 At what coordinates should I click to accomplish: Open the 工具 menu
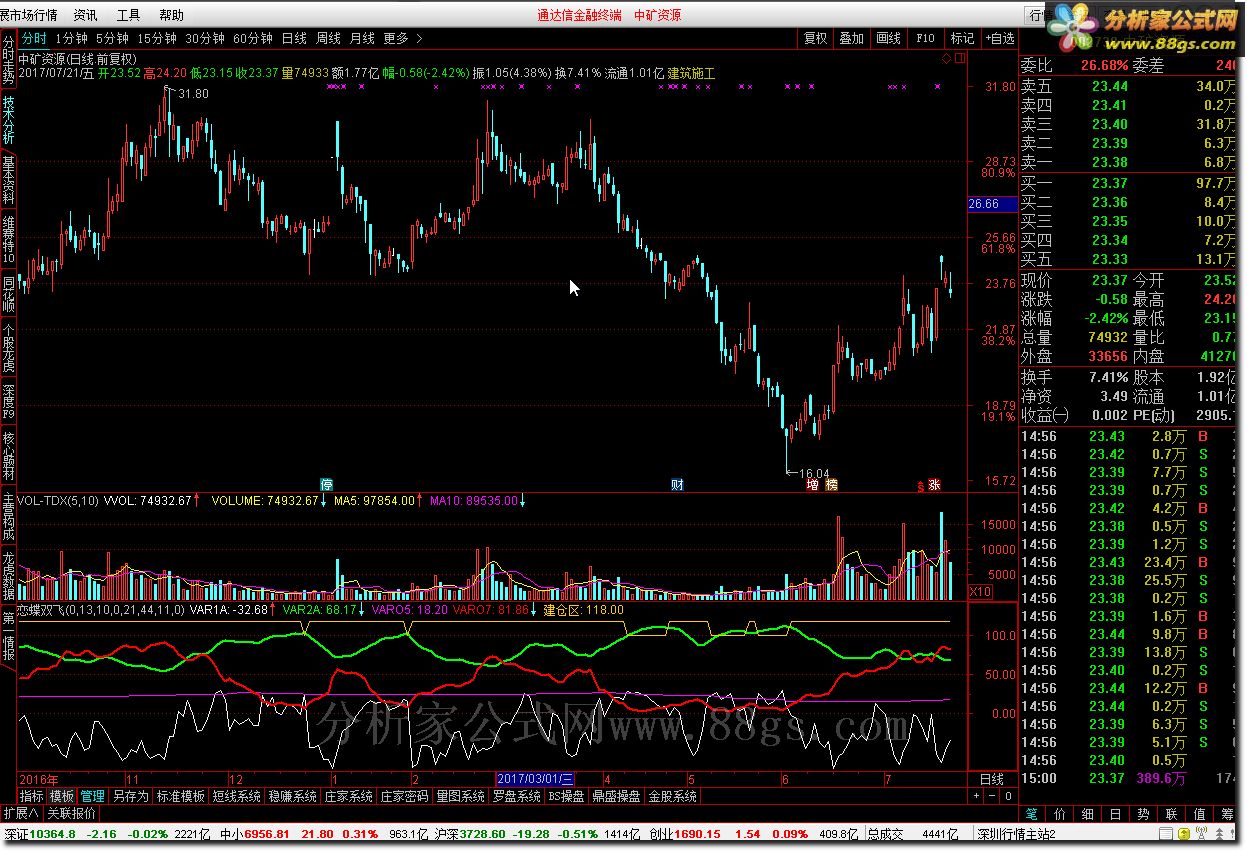(x=128, y=15)
